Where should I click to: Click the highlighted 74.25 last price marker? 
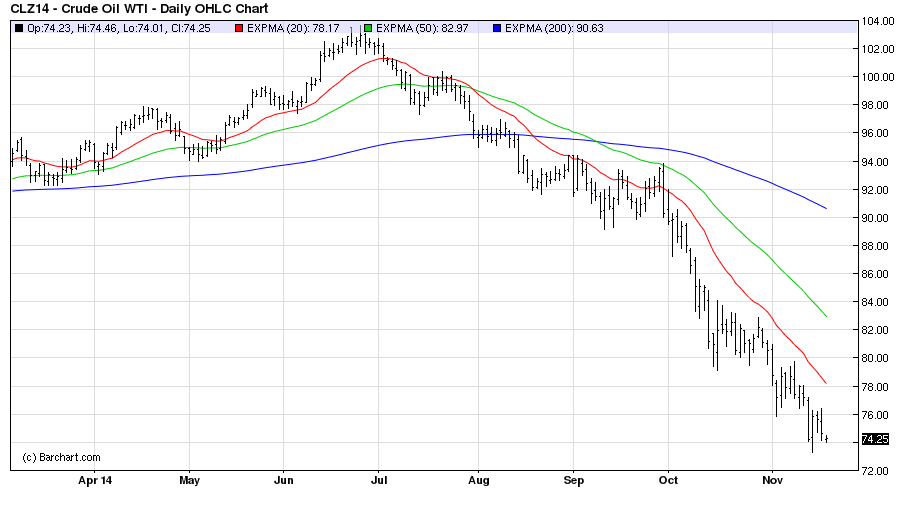click(875, 439)
